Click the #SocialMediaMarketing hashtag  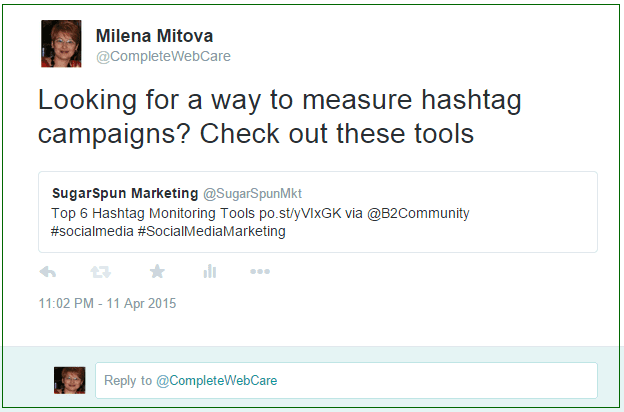[x=212, y=231]
